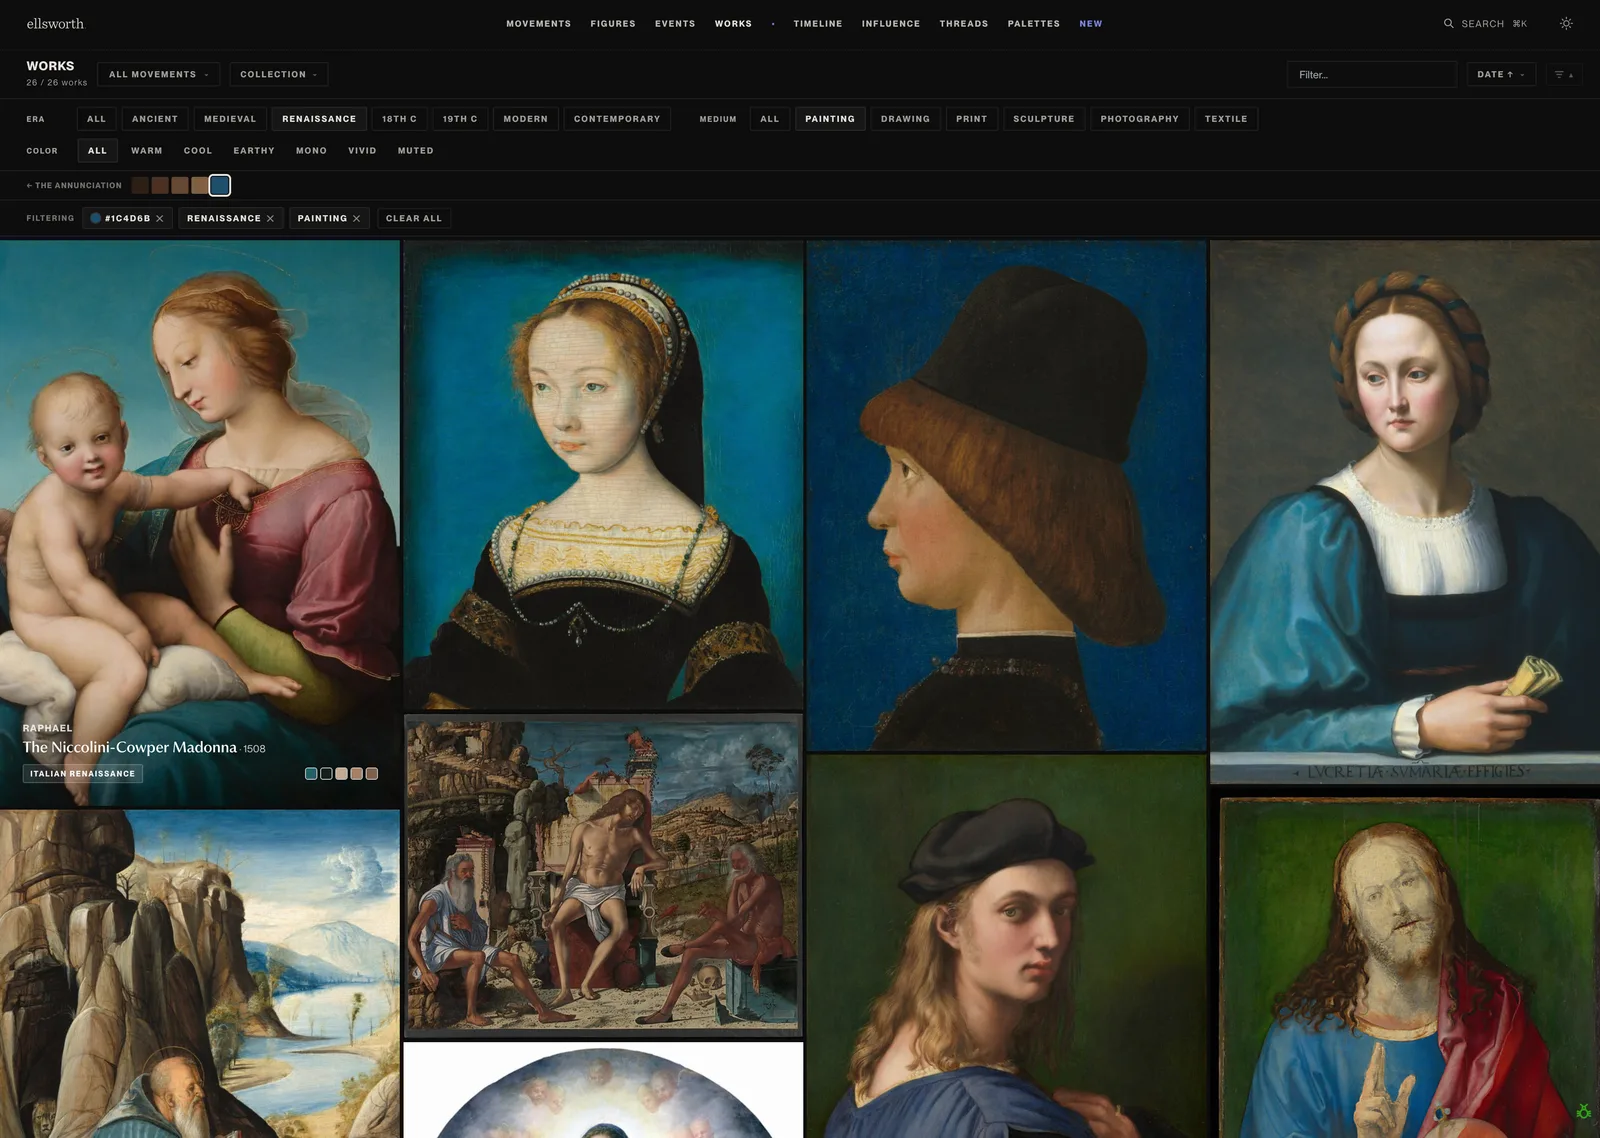Screen dimensions: 1600x1138
Task: Open the rocky landscape with saint painting
Action: (200, 975)
